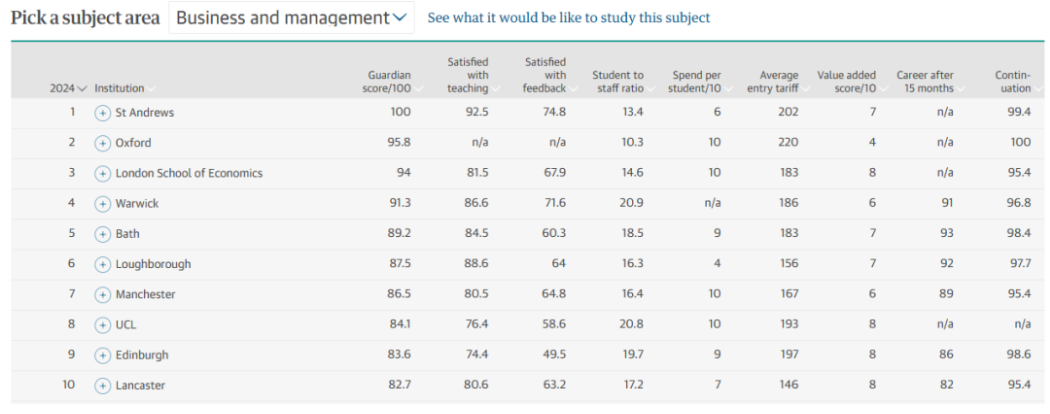Click plus icon beside London School of Economics

coord(102,173)
